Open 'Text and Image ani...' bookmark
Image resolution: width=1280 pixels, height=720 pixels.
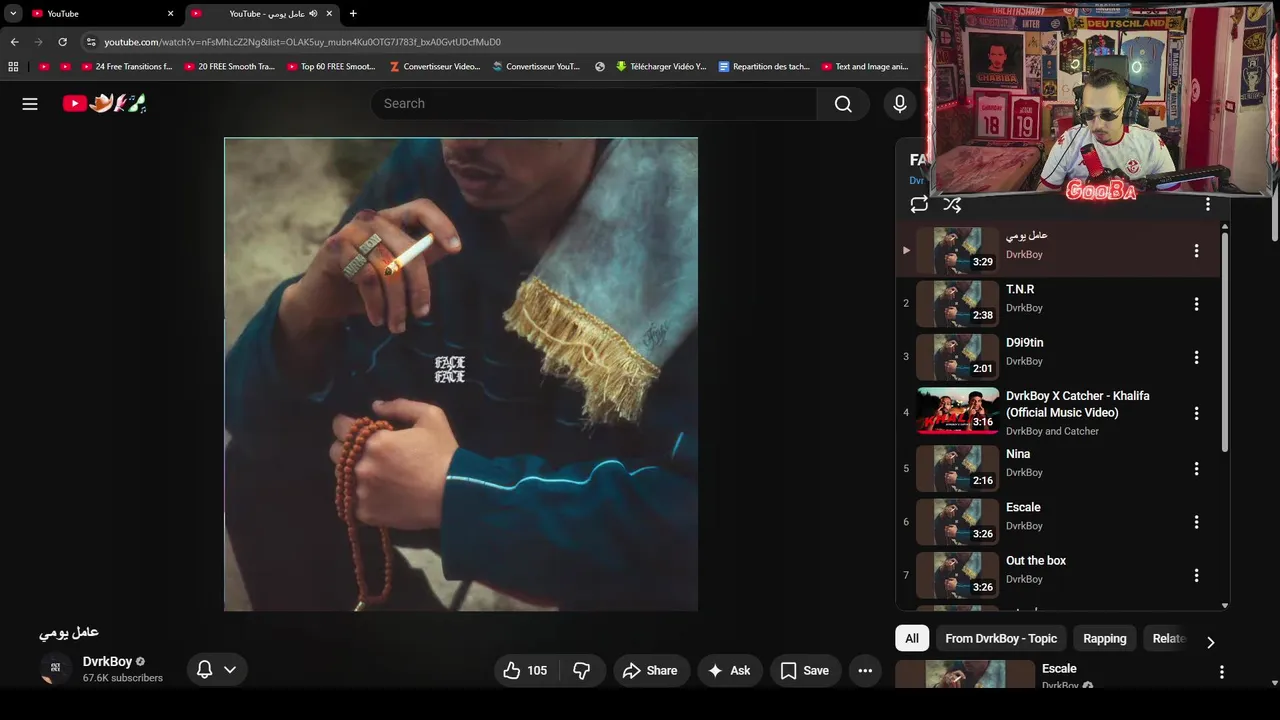tap(865, 67)
